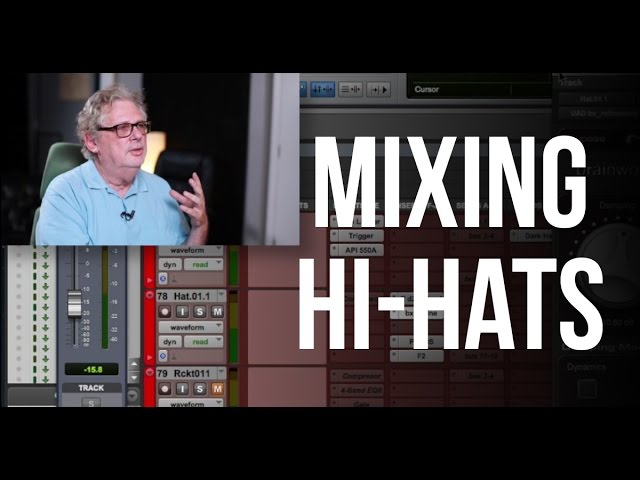Toggle input monitoring on the Rckt011 track
Viewport: 640px width, 480px height.
(182, 389)
